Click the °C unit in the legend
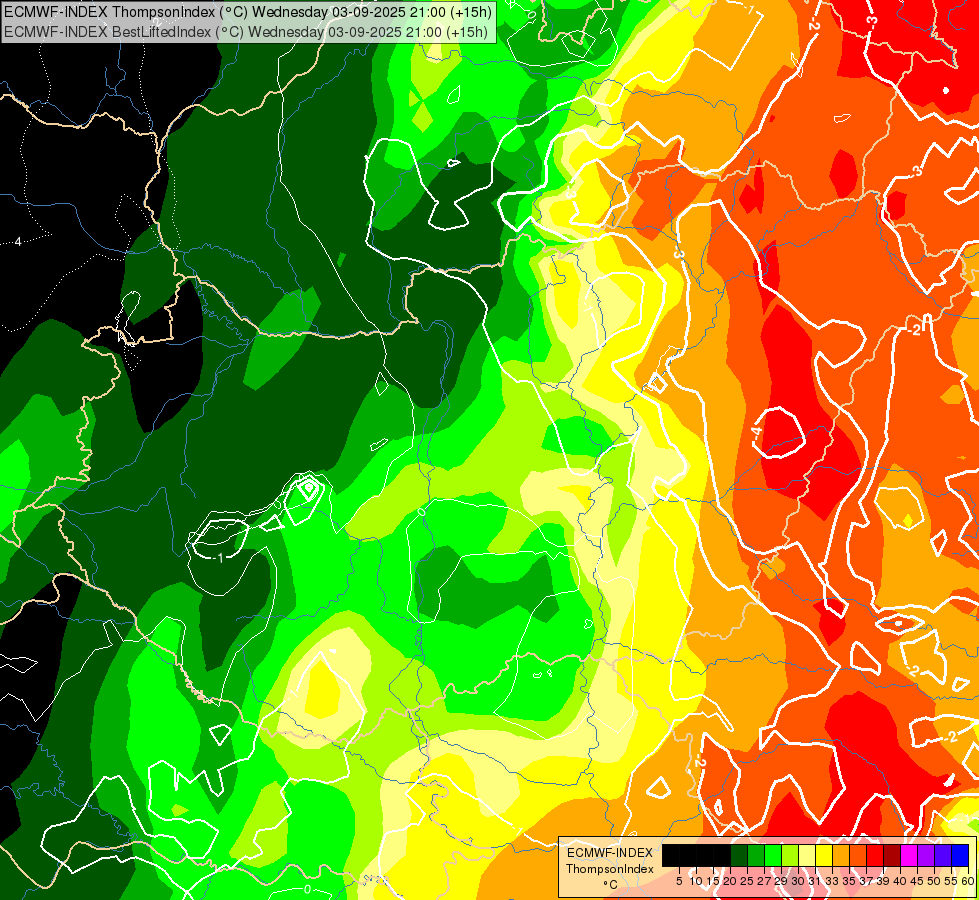The image size is (979, 900). [x=611, y=884]
